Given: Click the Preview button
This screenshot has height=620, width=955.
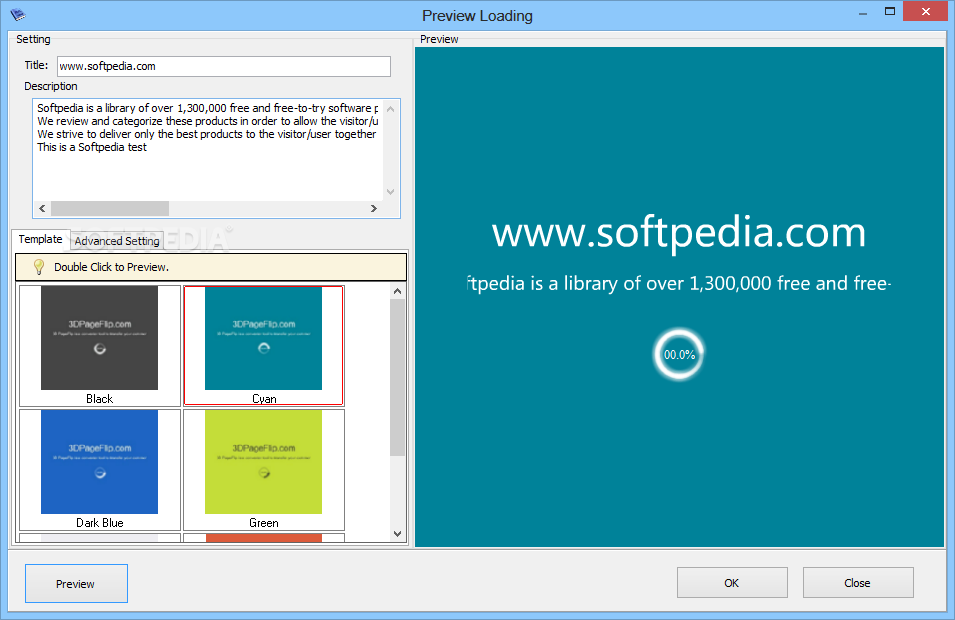Looking at the screenshot, I should click(x=76, y=583).
